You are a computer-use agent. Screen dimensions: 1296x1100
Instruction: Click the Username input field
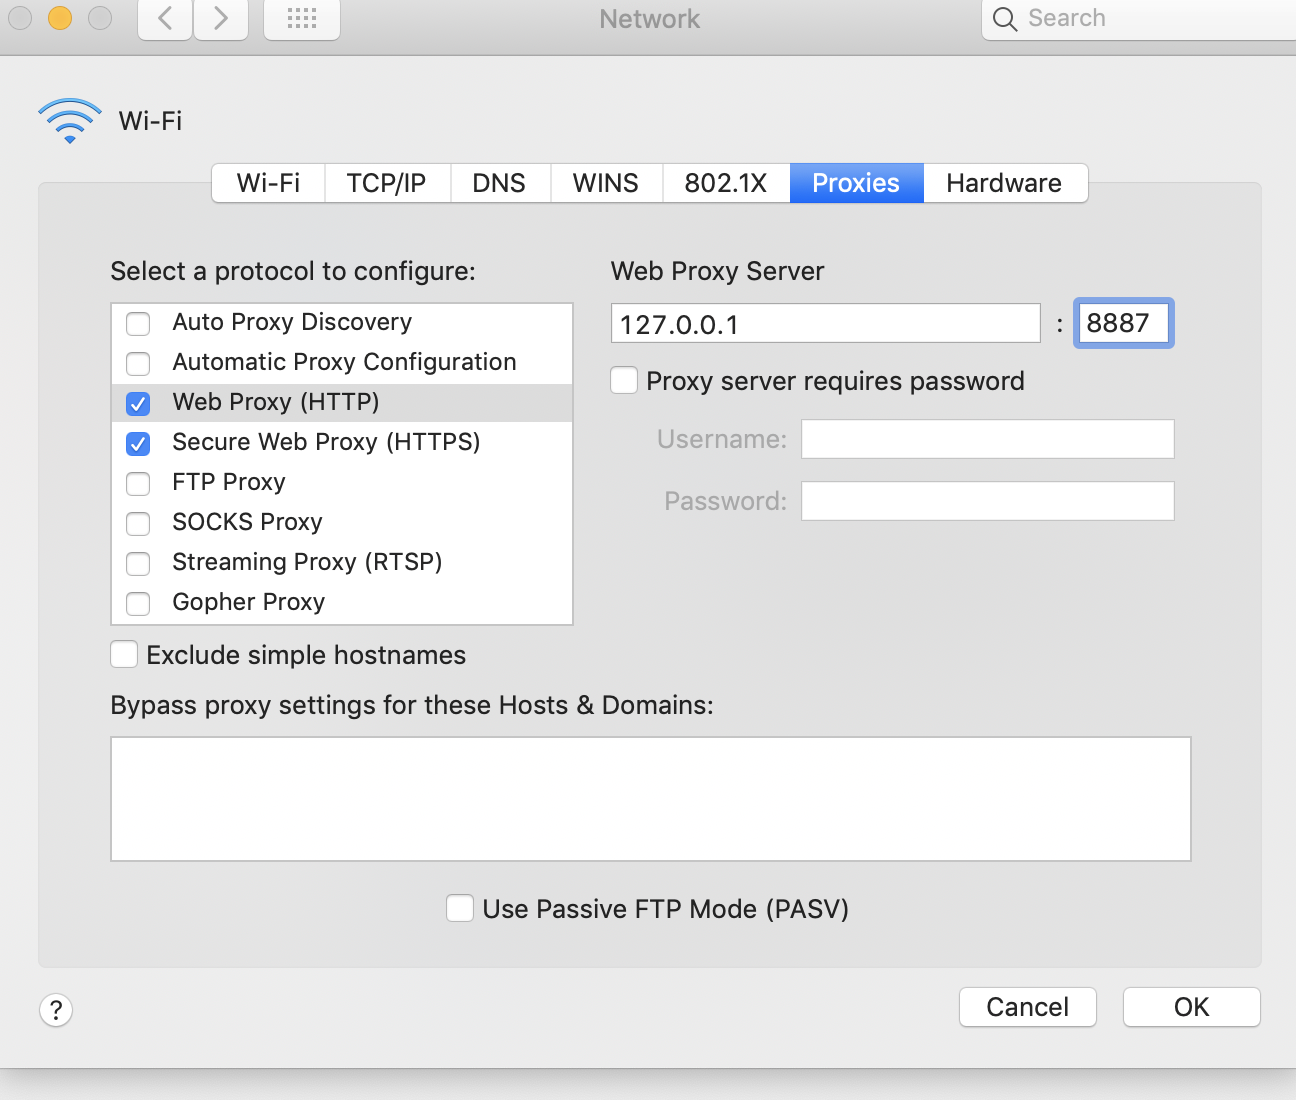coord(988,439)
